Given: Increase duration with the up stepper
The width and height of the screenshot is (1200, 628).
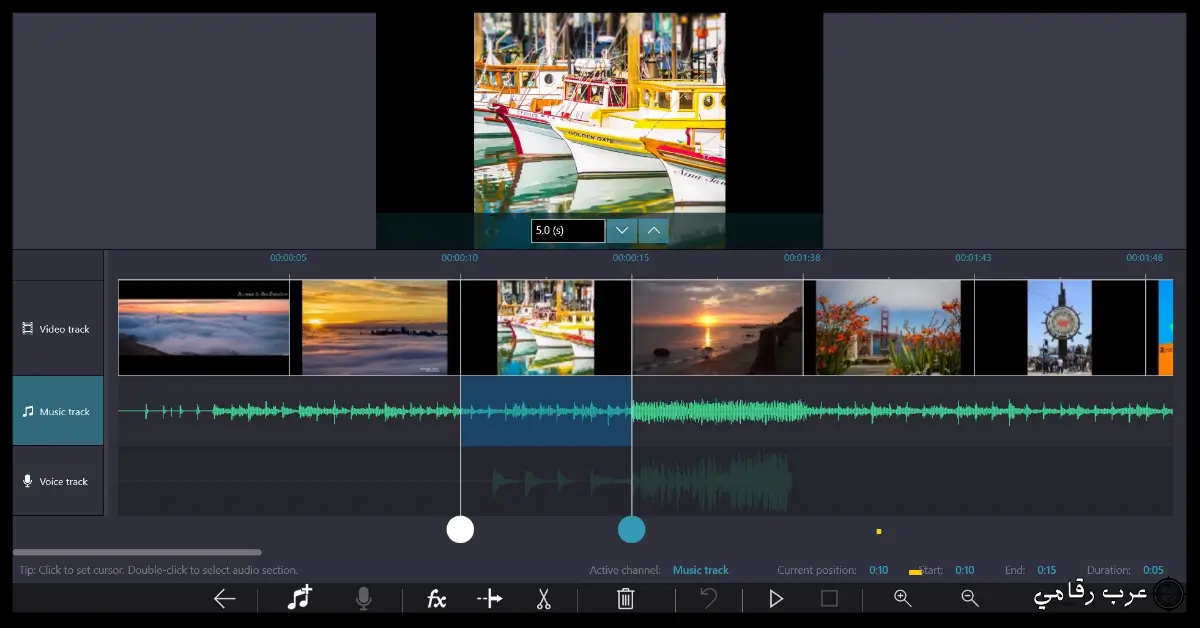Looking at the screenshot, I should tap(653, 230).
